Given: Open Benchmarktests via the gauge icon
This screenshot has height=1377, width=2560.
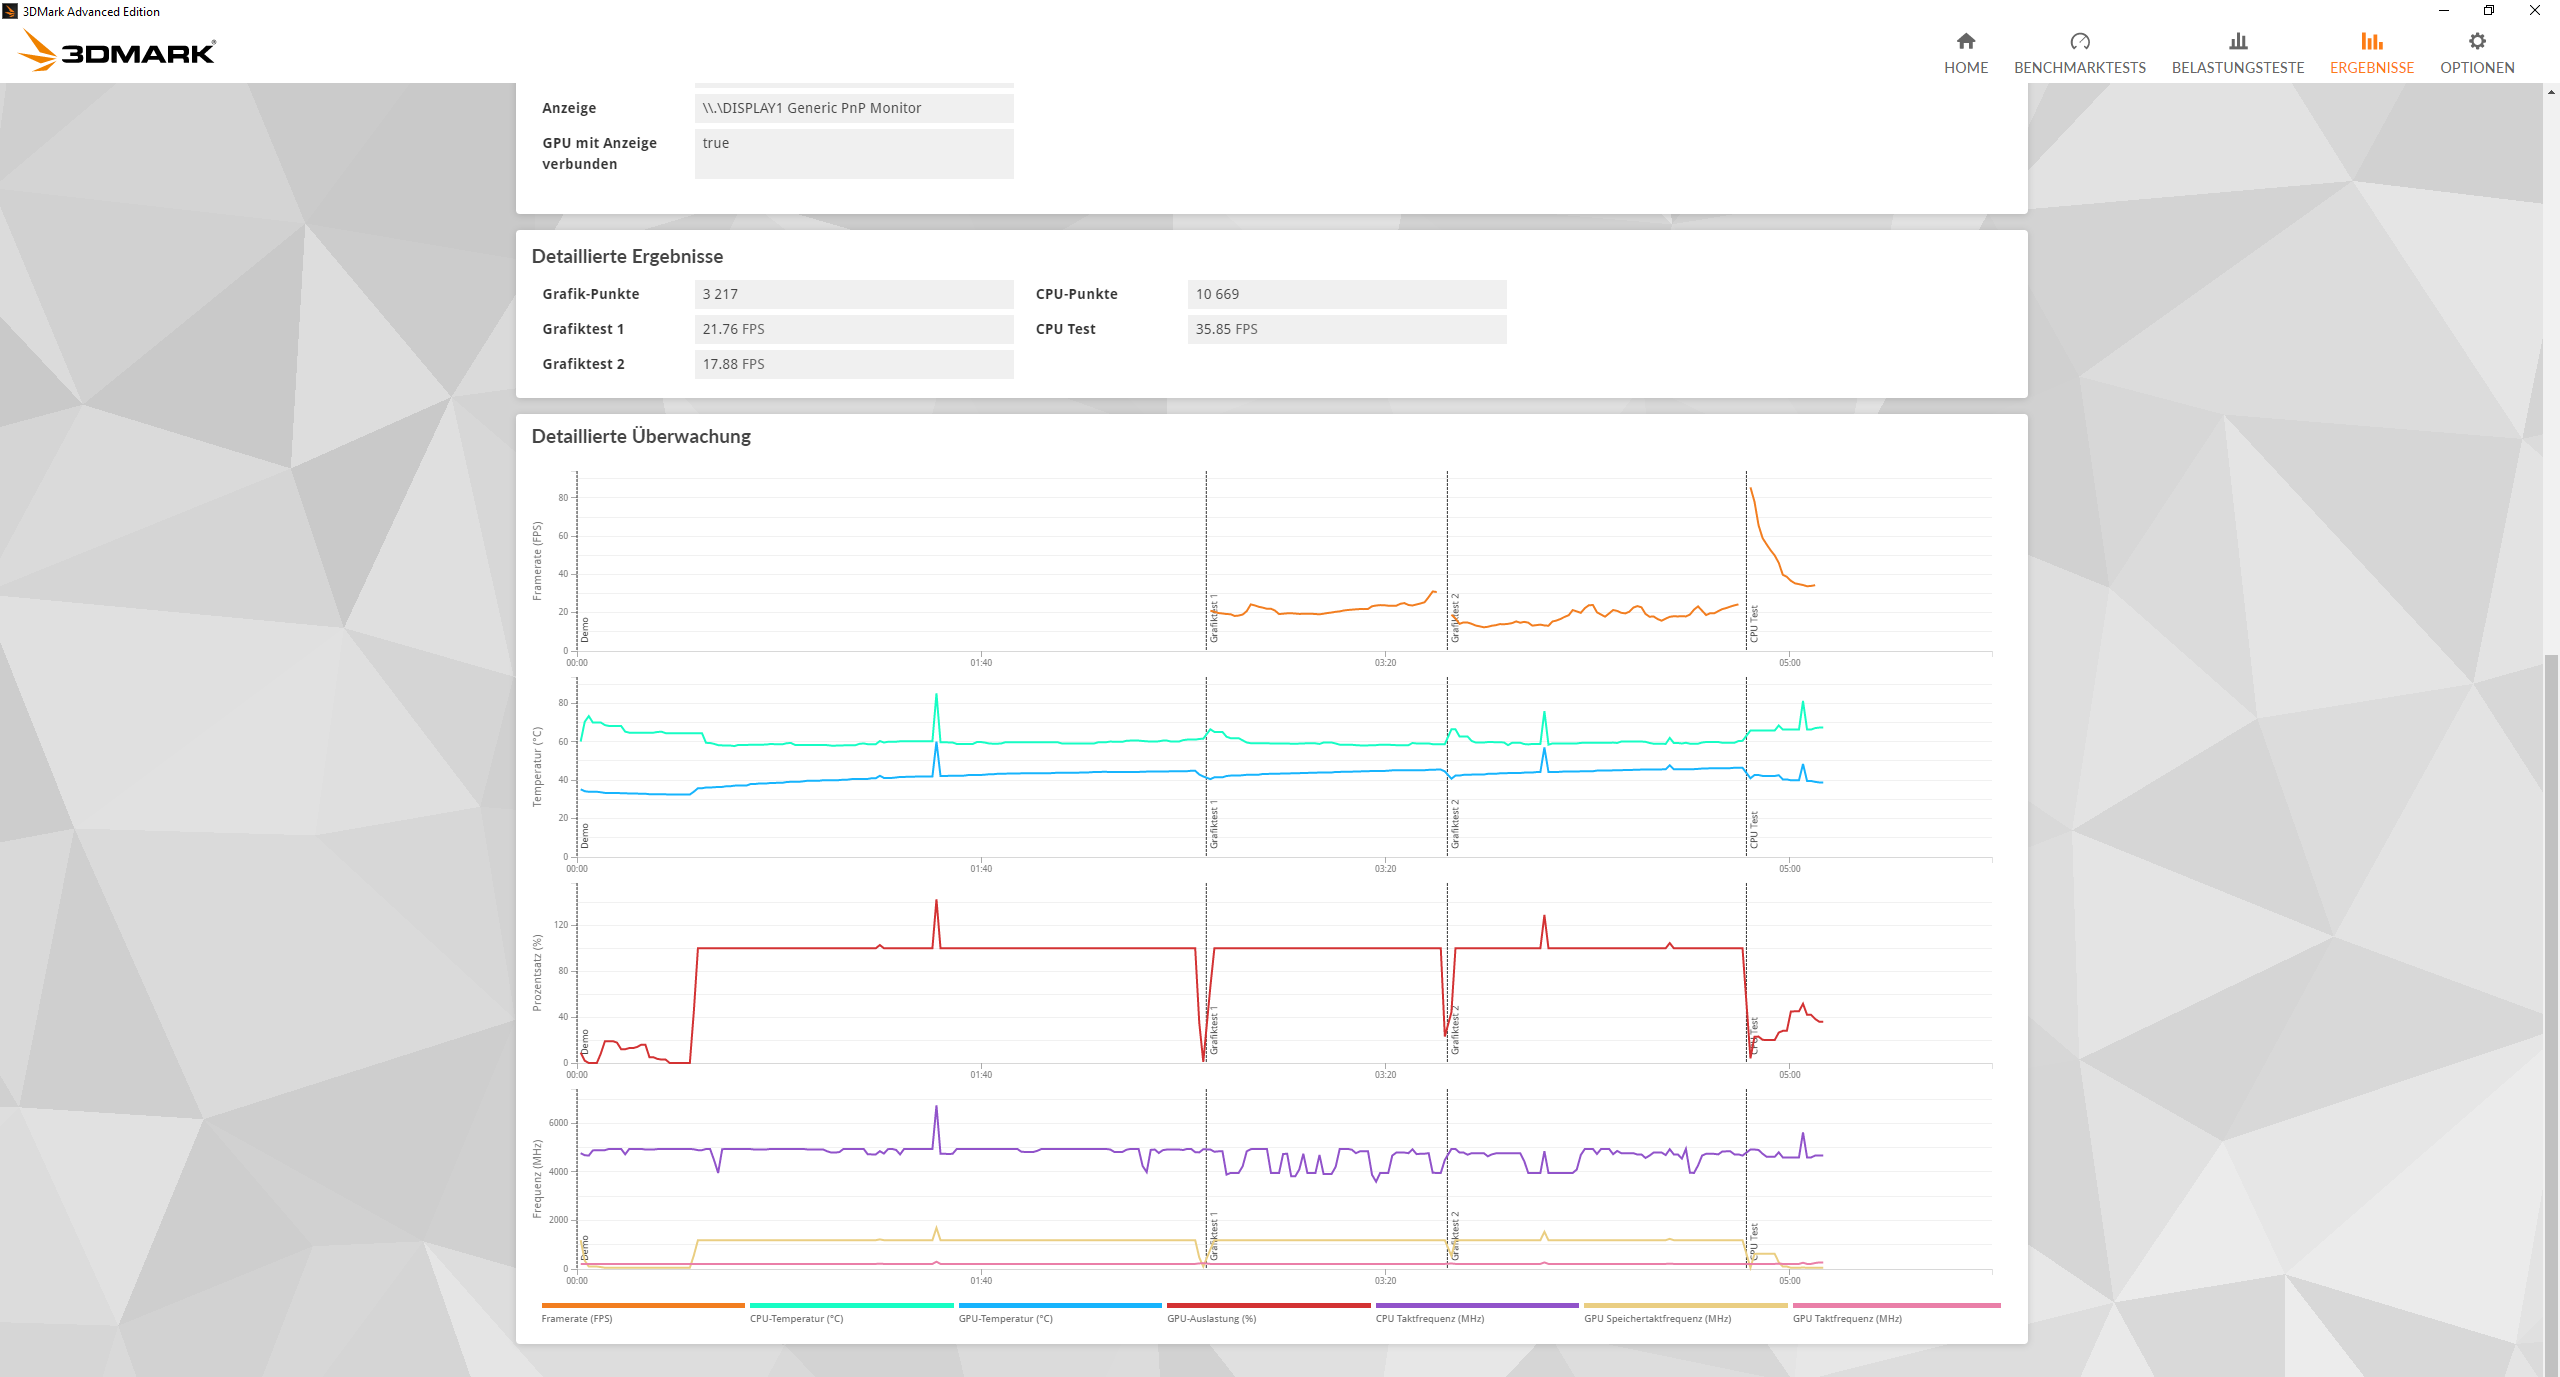Looking at the screenshot, I should click(2079, 41).
